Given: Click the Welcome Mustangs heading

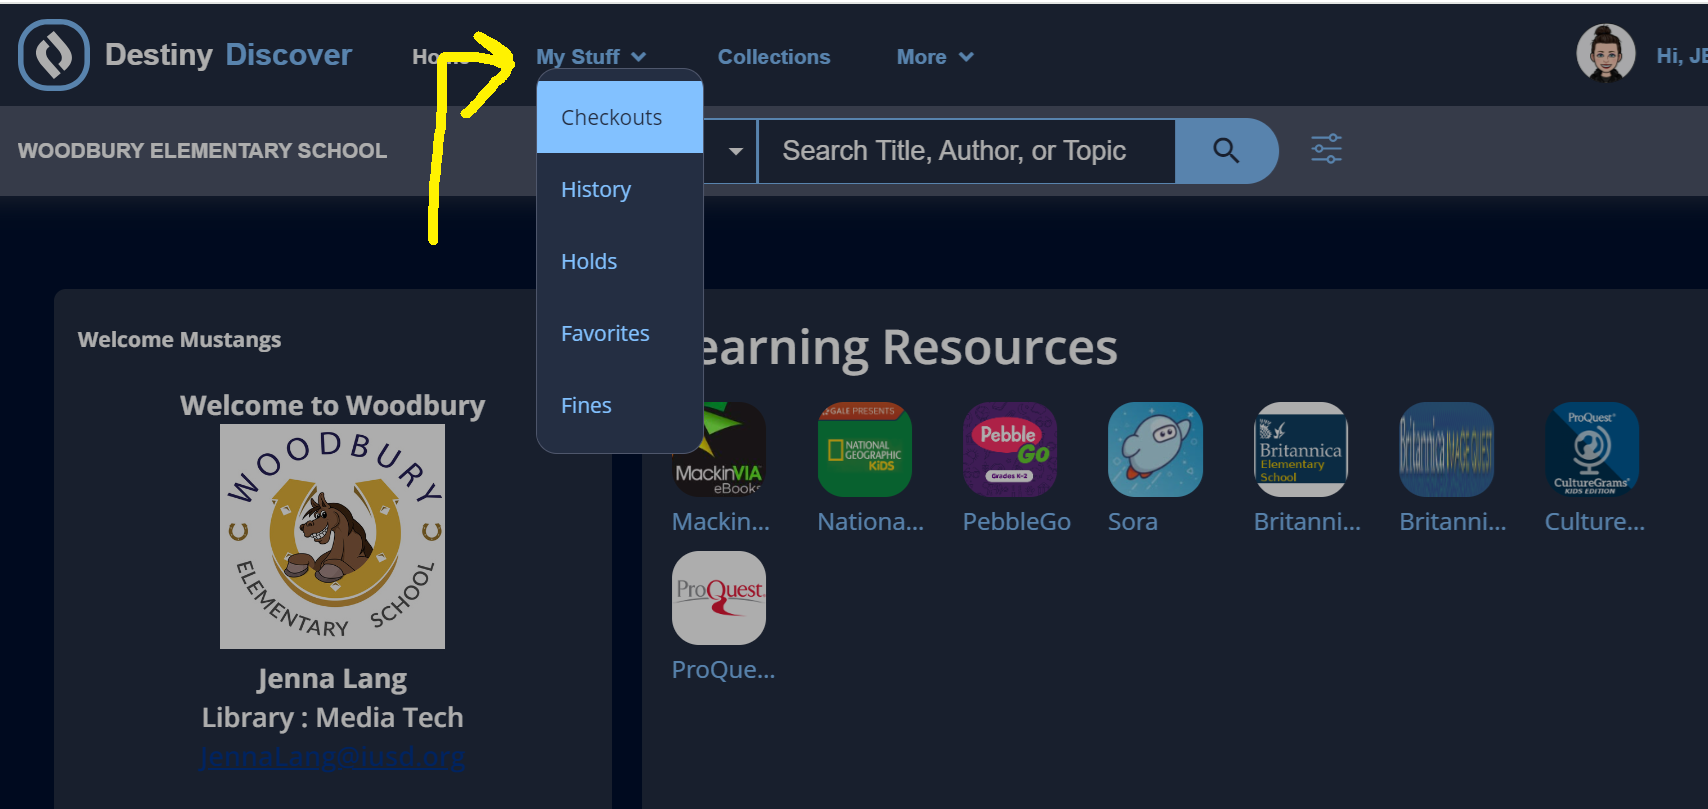Looking at the screenshot, I should point(179,340).
